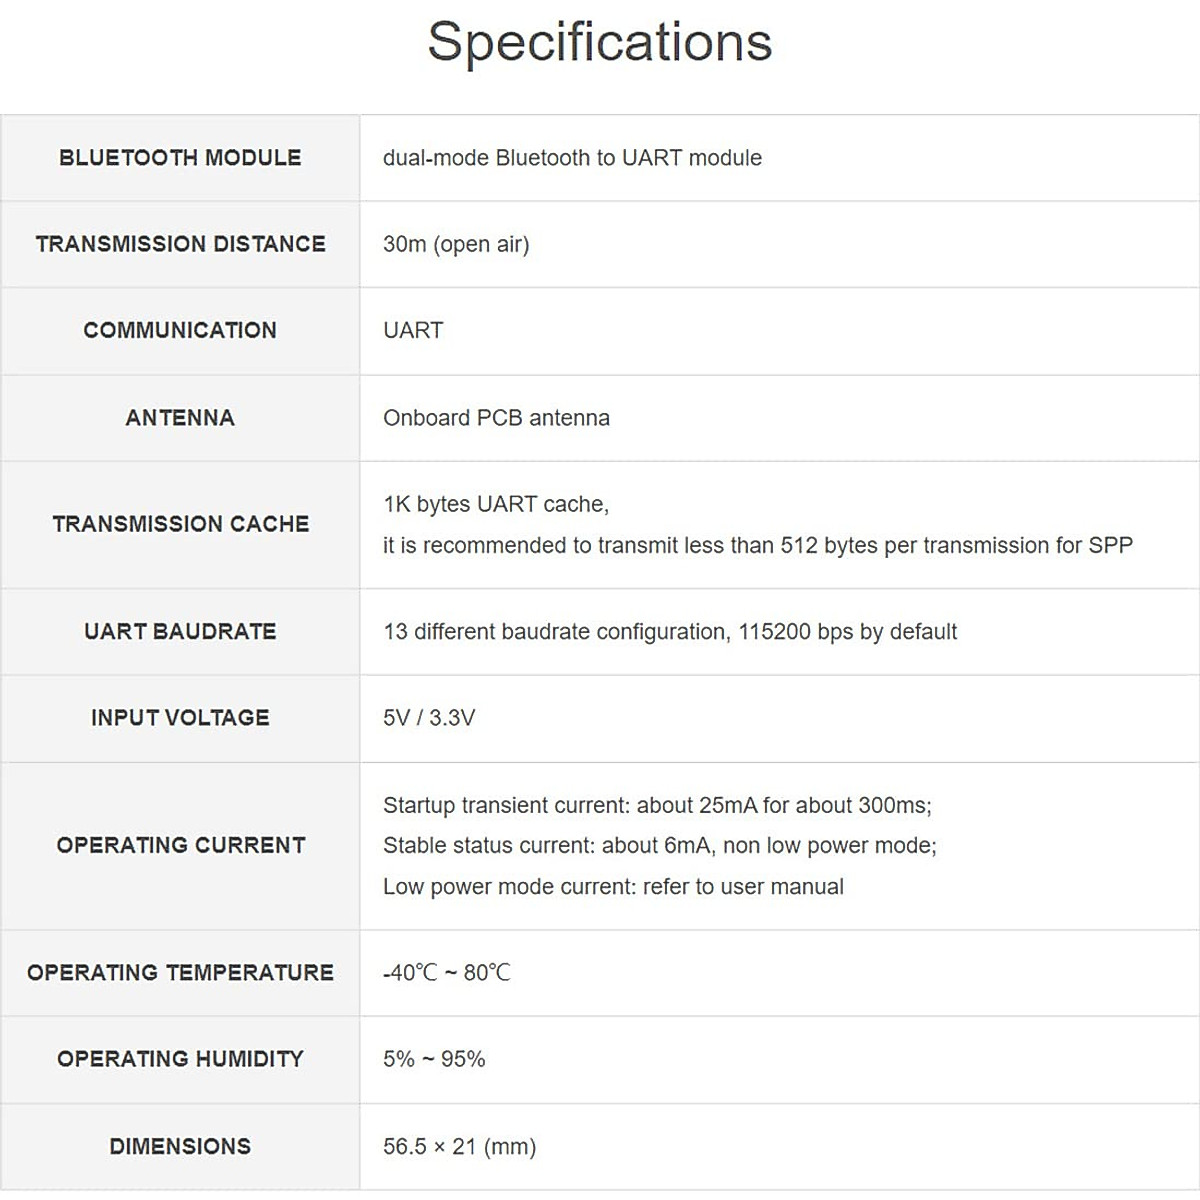
Task: Click the COMMUNICATION row label
Action: (x=180, y=330)
